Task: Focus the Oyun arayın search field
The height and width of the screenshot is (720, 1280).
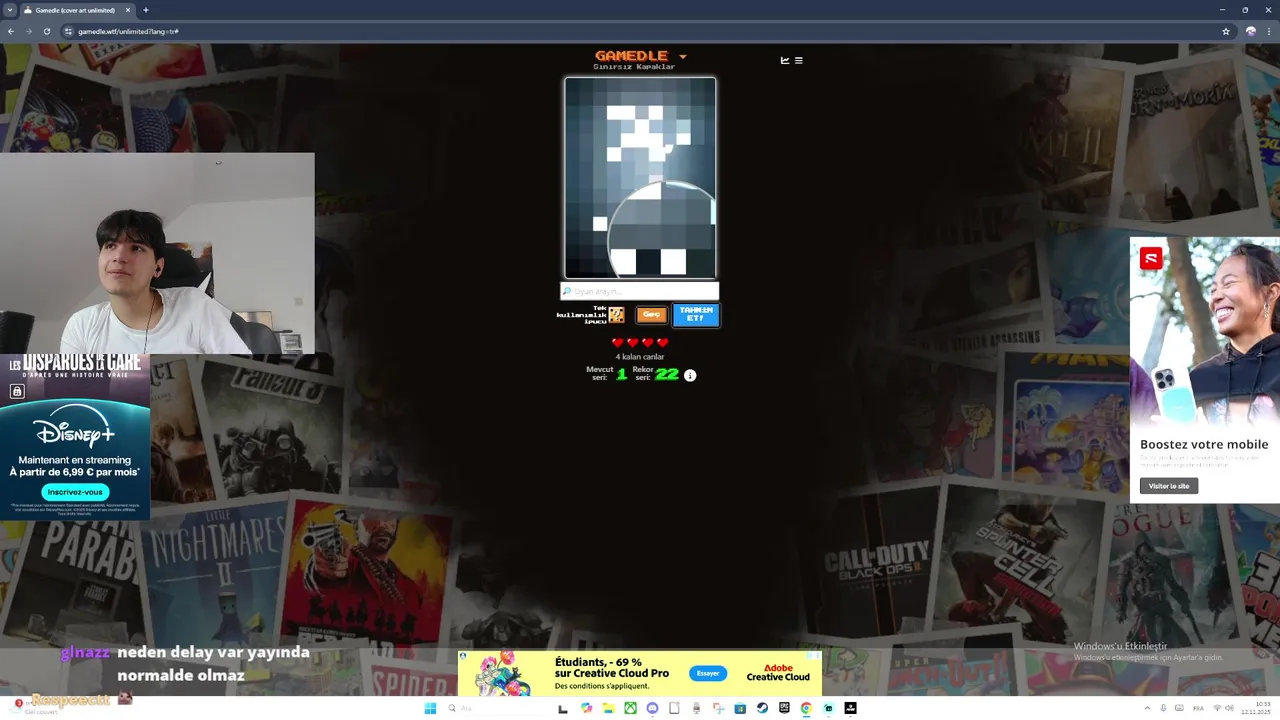Action: tap(640, 291)
